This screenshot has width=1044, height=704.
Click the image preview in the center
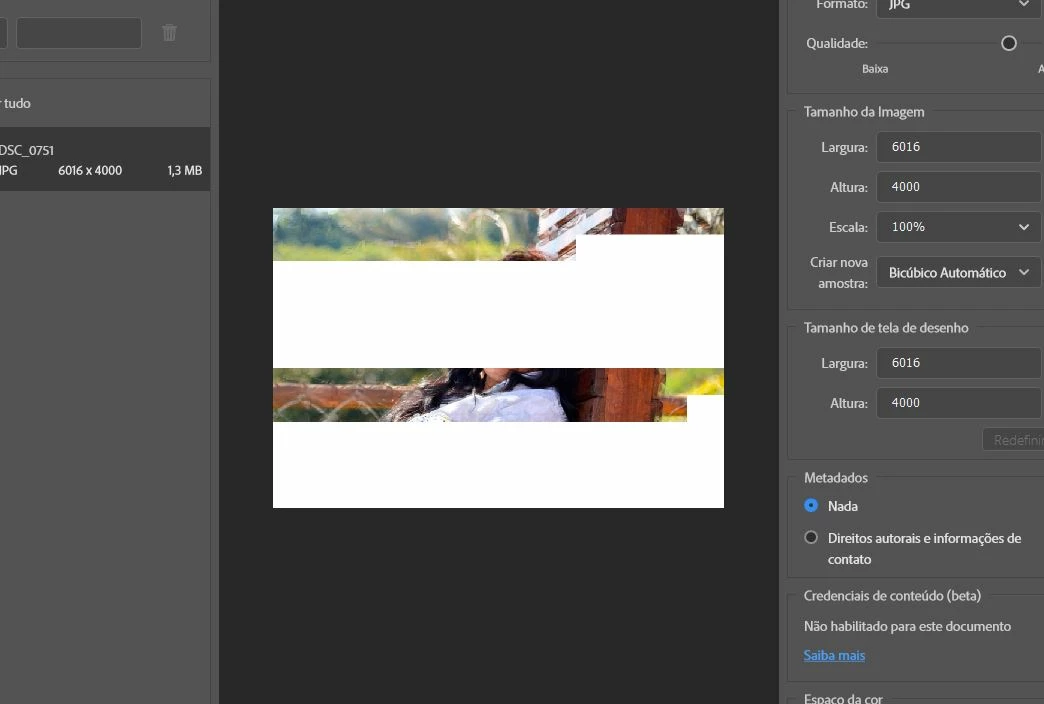(498, 358)
